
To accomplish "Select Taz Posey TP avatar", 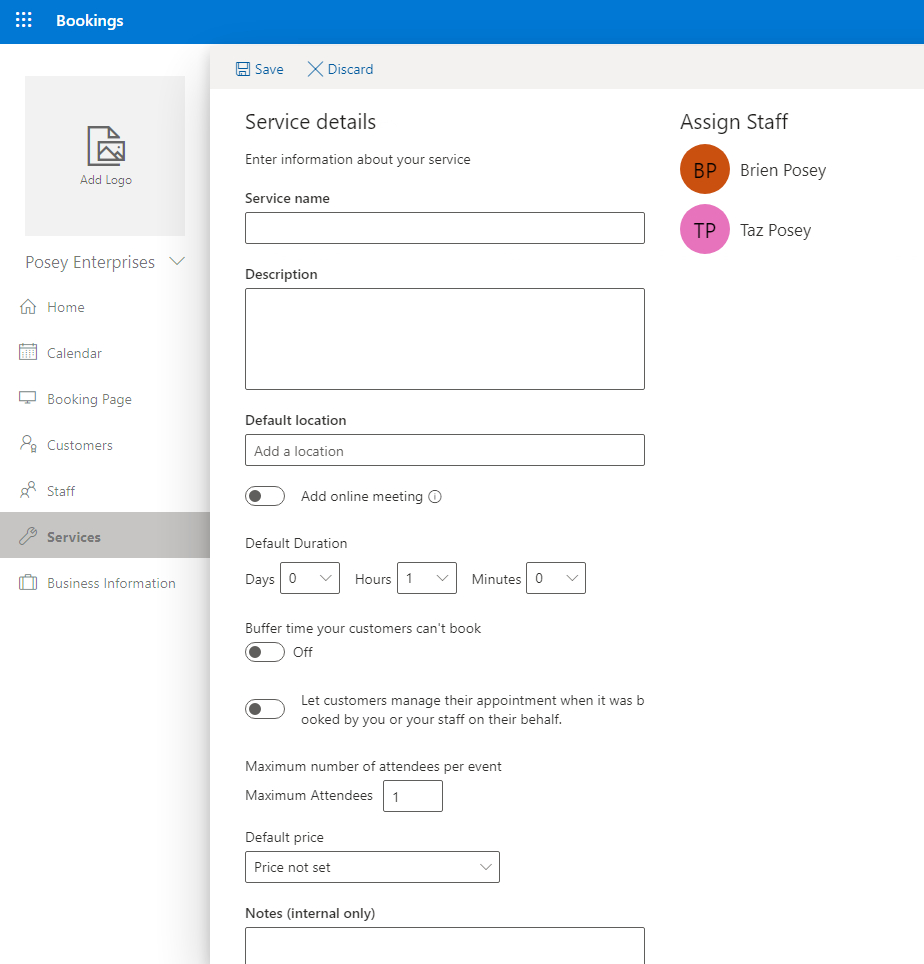I will [705, 229].
